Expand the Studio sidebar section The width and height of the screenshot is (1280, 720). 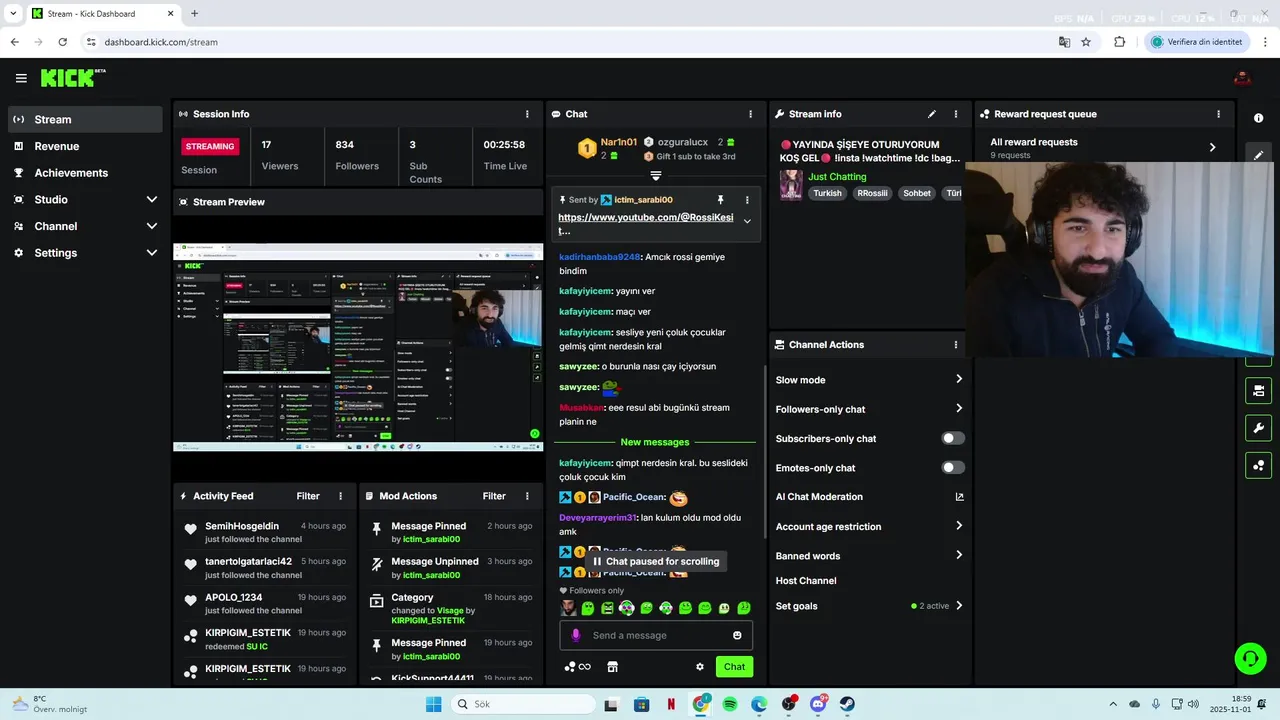[x=151, y=199]
